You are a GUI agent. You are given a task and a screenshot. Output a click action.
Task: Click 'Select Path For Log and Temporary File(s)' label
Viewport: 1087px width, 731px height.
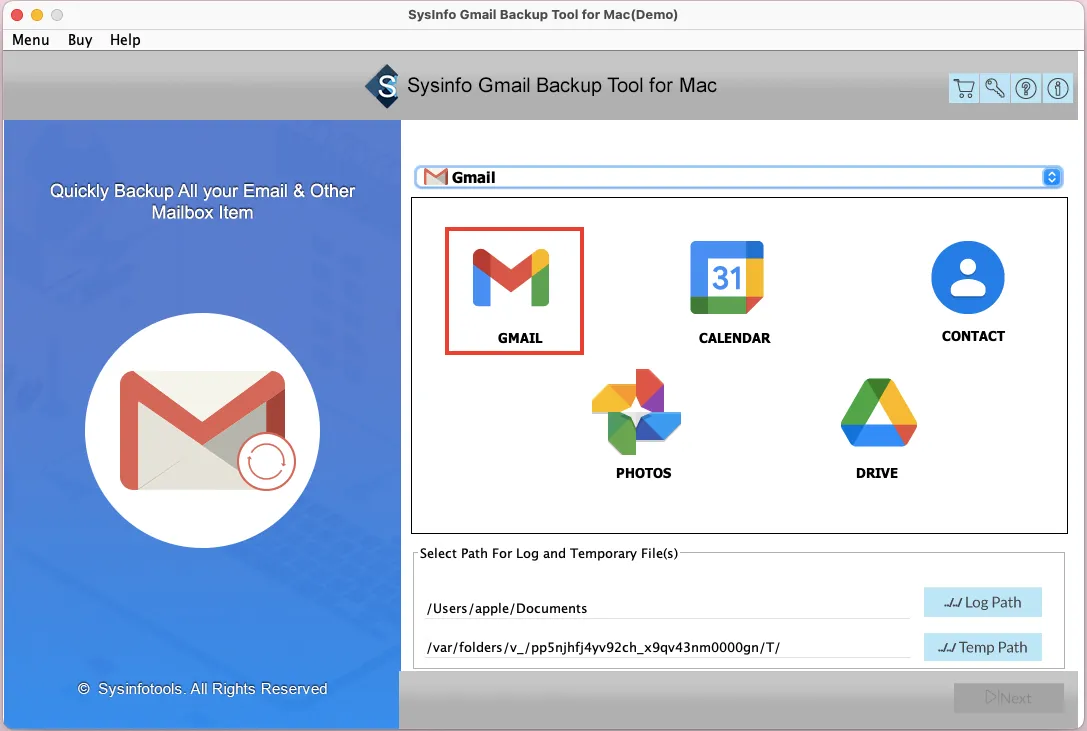(548, 553)
